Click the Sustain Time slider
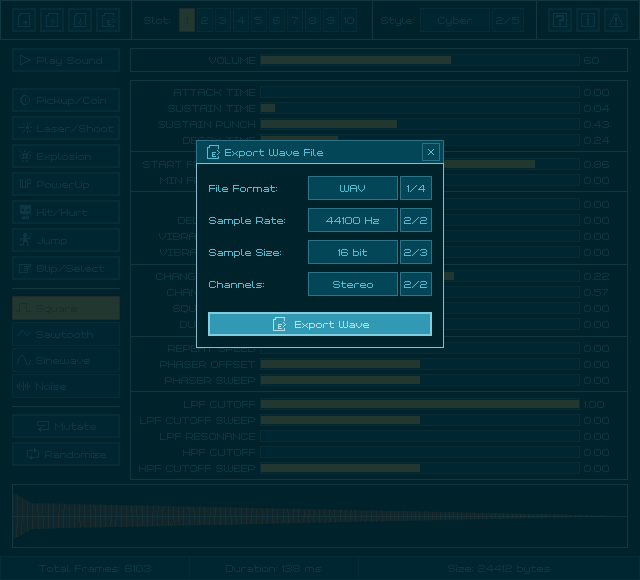 [x=420, y=108]
